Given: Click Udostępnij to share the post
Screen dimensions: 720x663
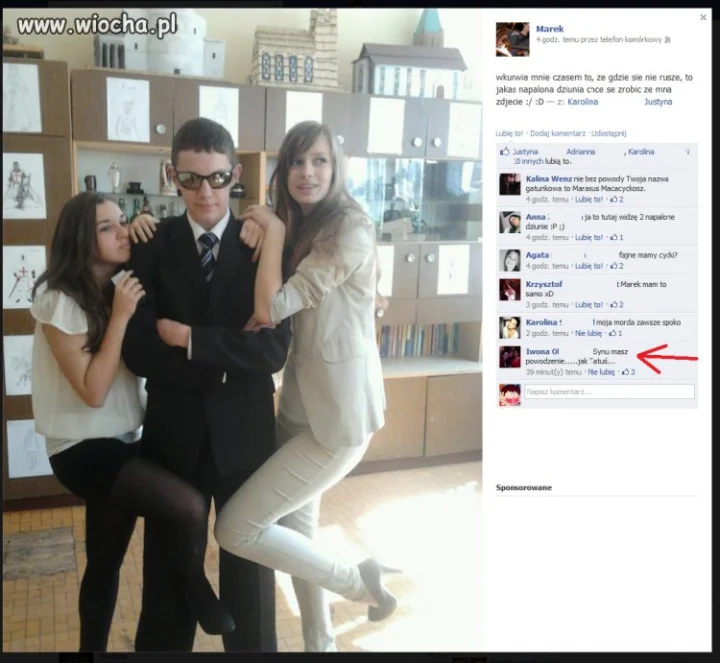Looking at the screenshot, I should click(609, 134).
